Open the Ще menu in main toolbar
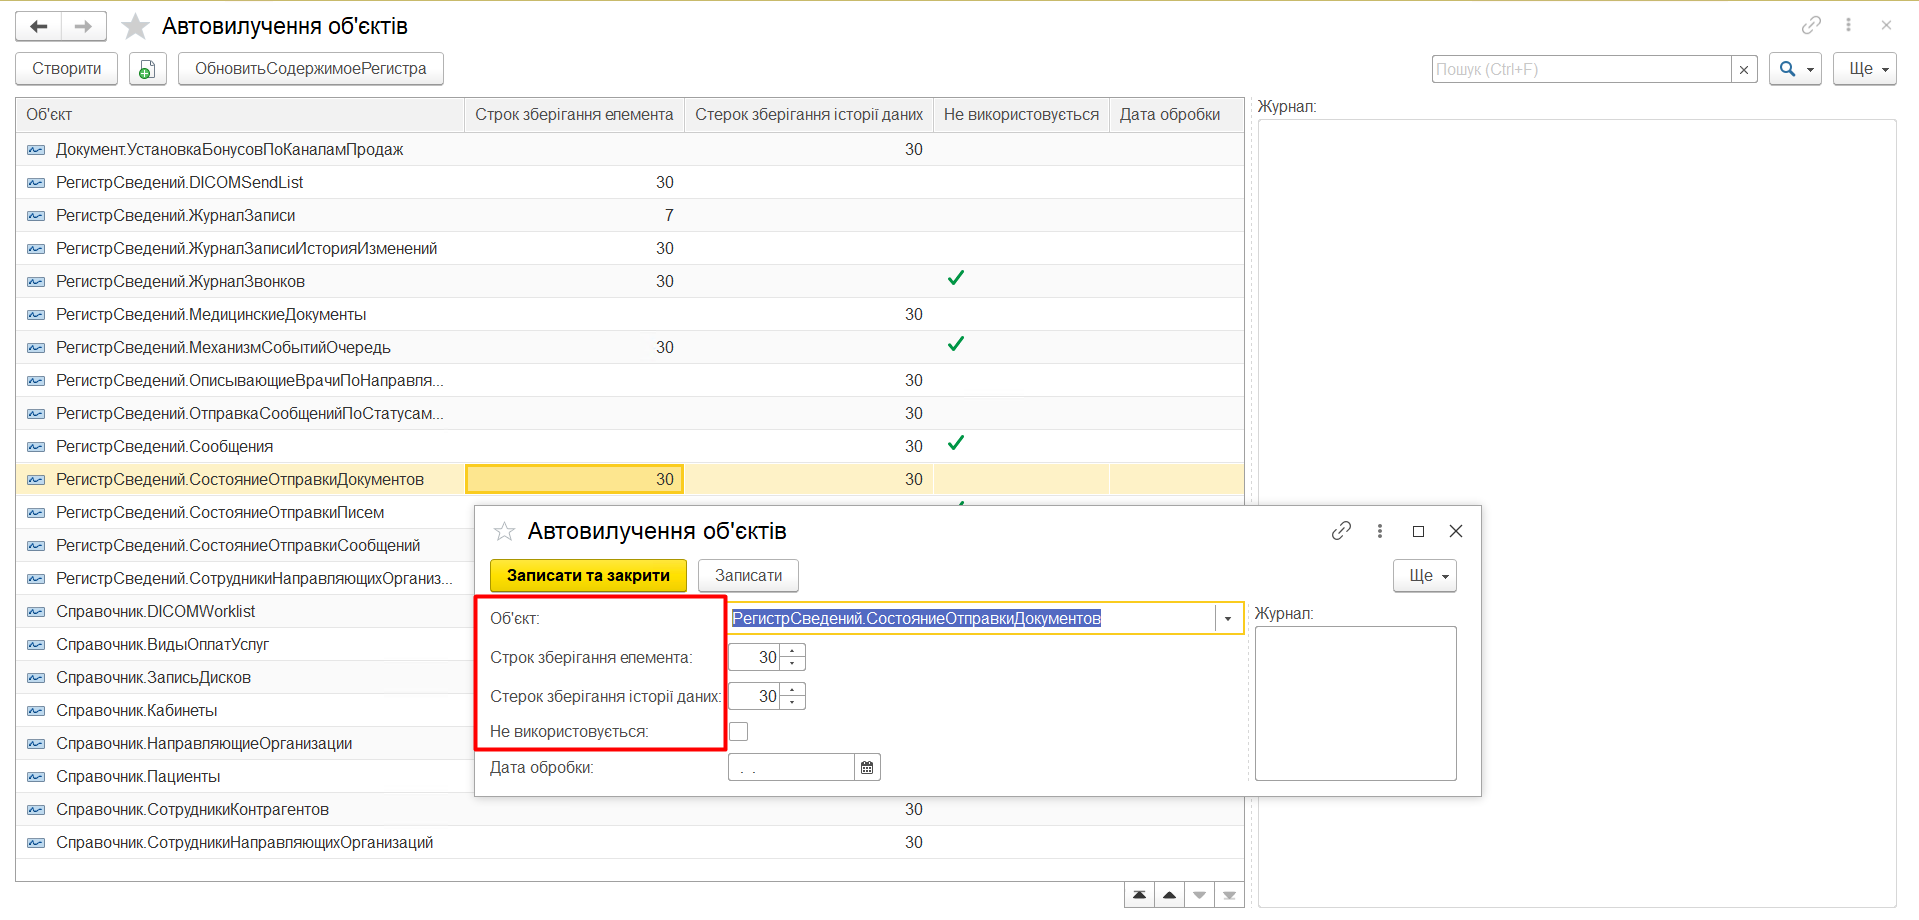This screenshot has height=920, width=1919. [x=1864, y=69]
